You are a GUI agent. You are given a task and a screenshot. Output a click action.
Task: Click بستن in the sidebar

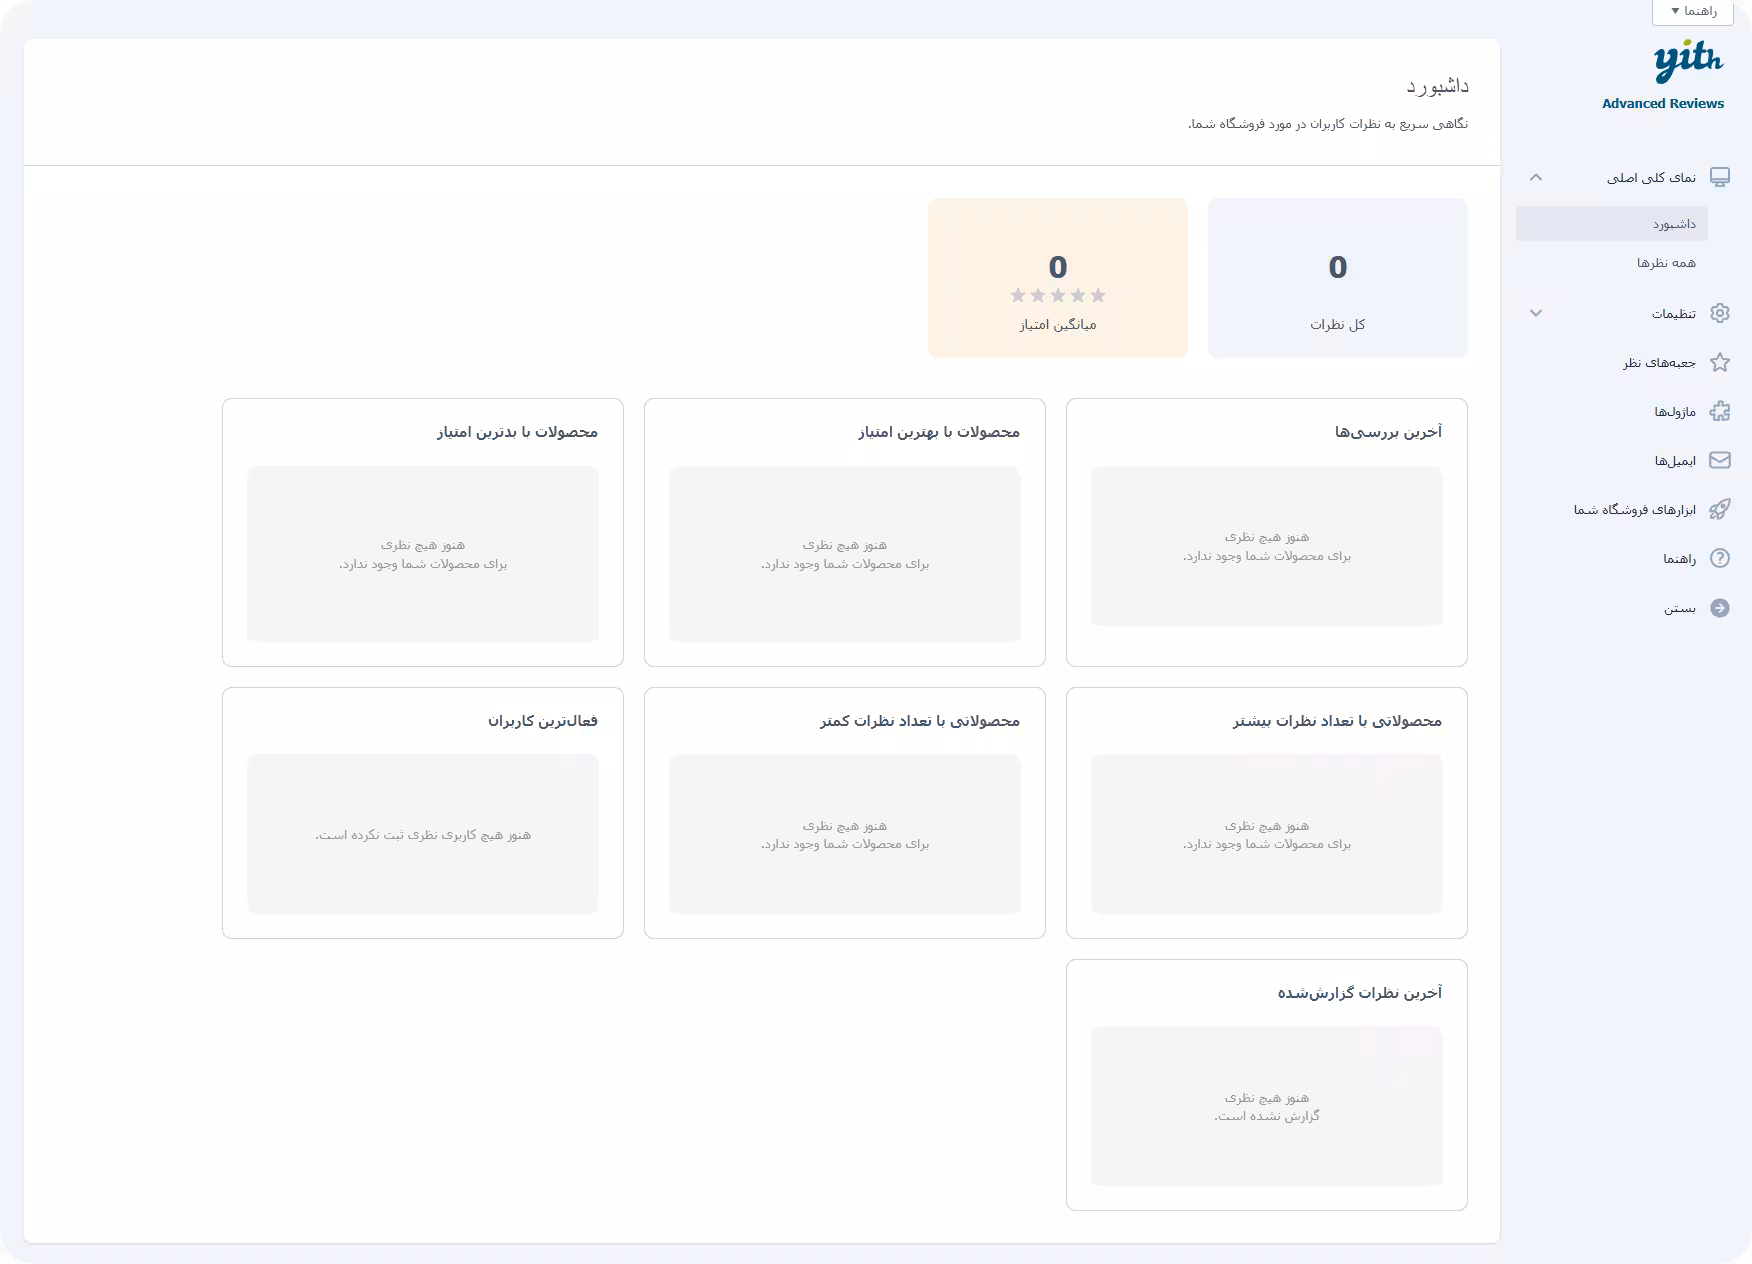(1680, 608)
